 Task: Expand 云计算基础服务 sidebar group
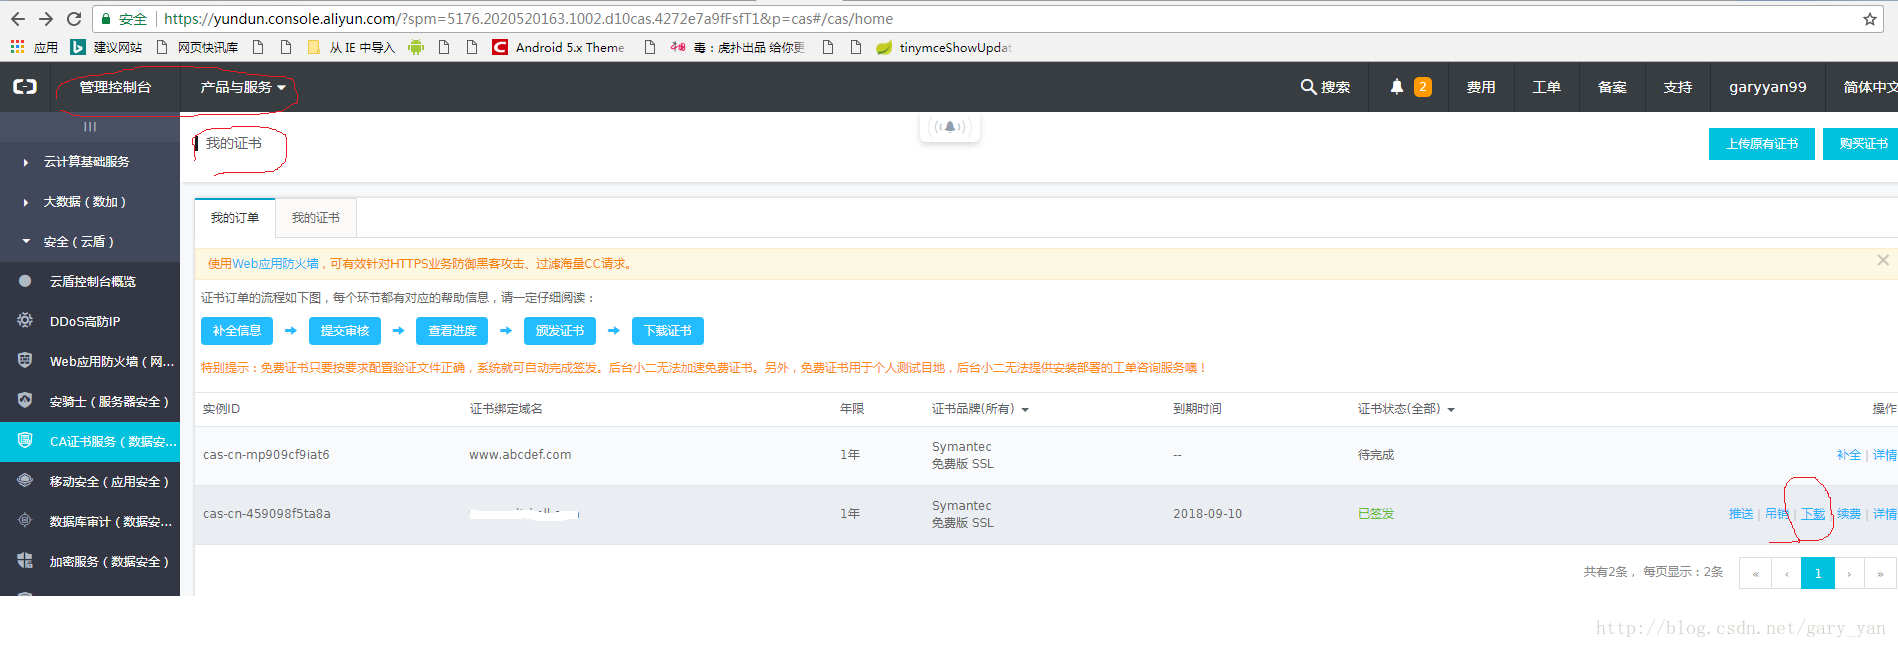point(90,162)
